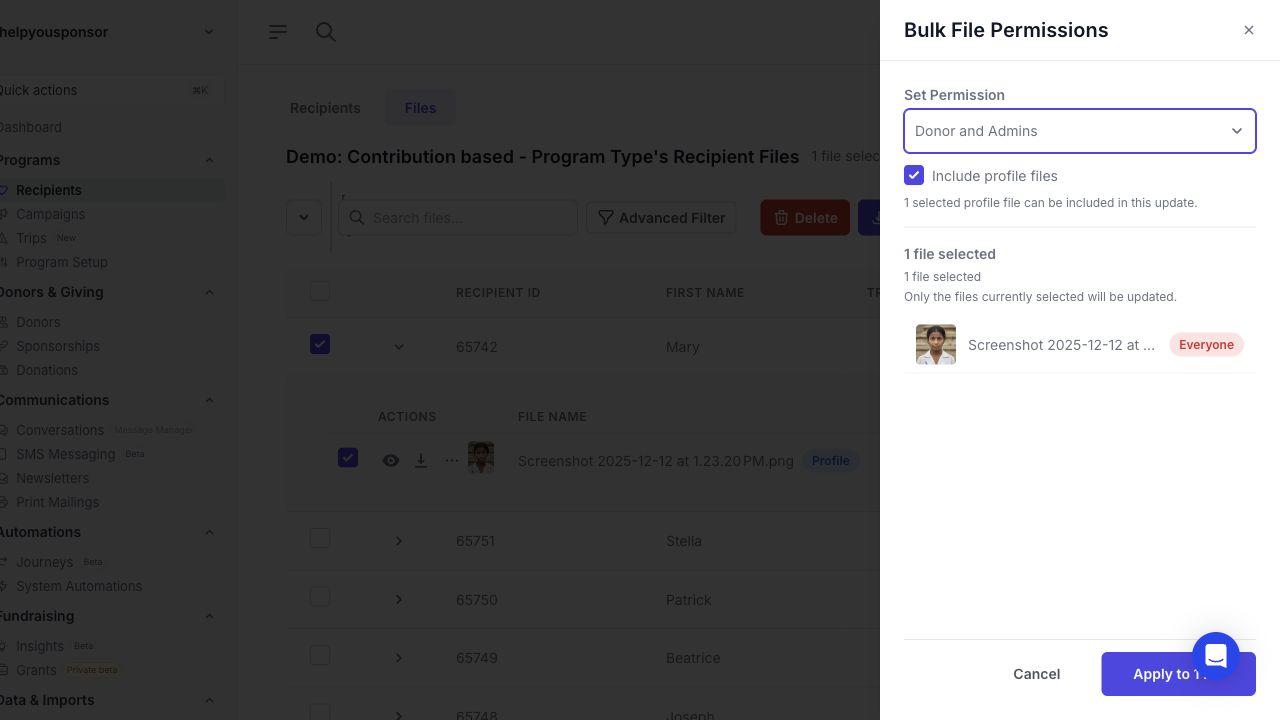Open Newsletters in the sidebar
Screen dimensions: 1280x720
coord(52,478)
